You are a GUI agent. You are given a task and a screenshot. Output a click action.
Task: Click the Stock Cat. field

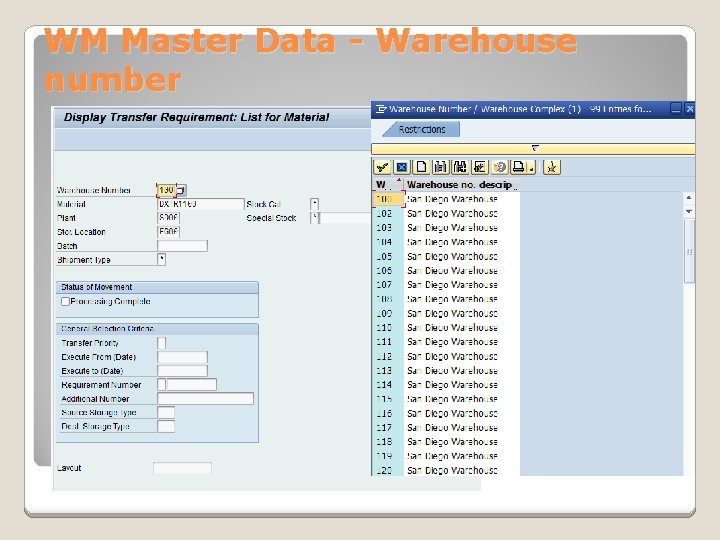tap(315, 204)
